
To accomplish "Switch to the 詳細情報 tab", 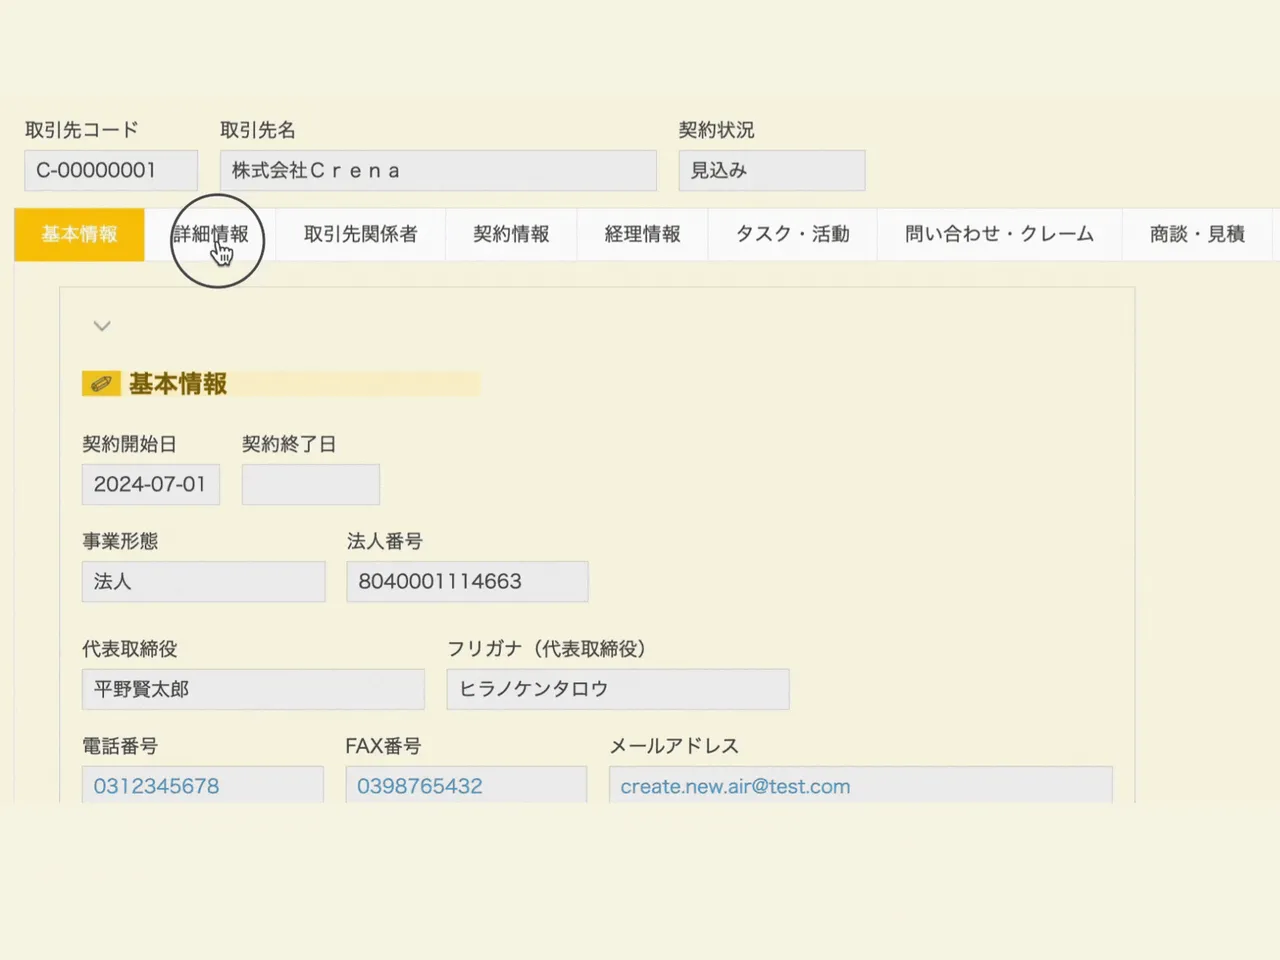I will 210,234.
